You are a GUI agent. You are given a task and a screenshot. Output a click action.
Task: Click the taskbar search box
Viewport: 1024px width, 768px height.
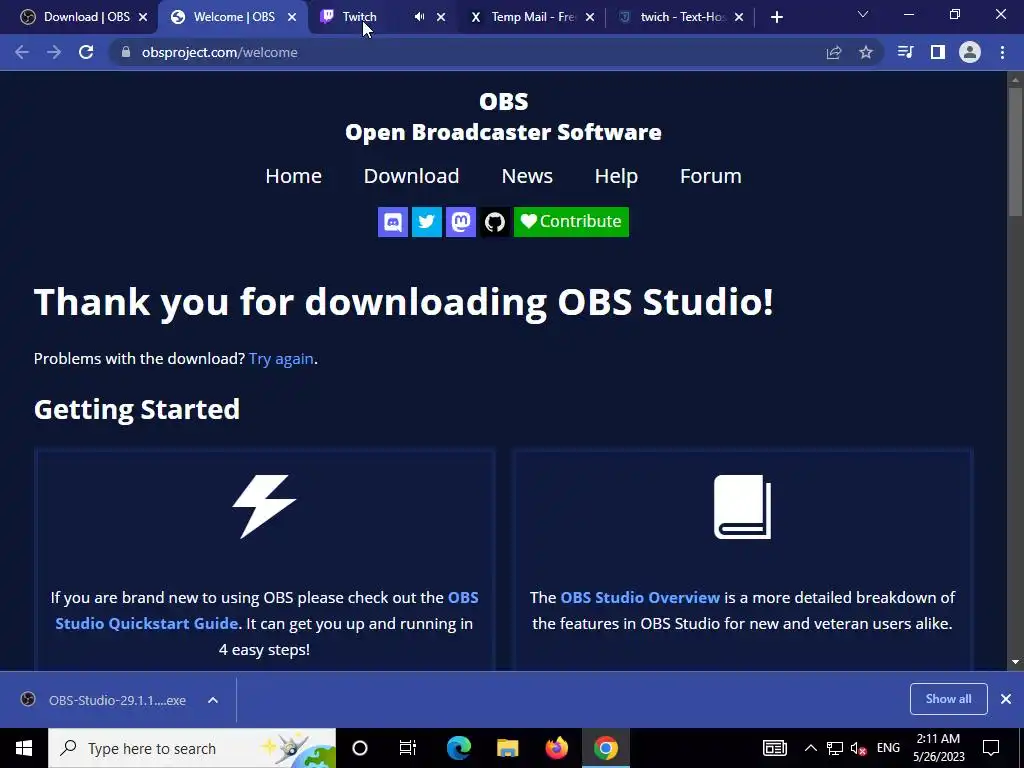[x=192, y=748]
